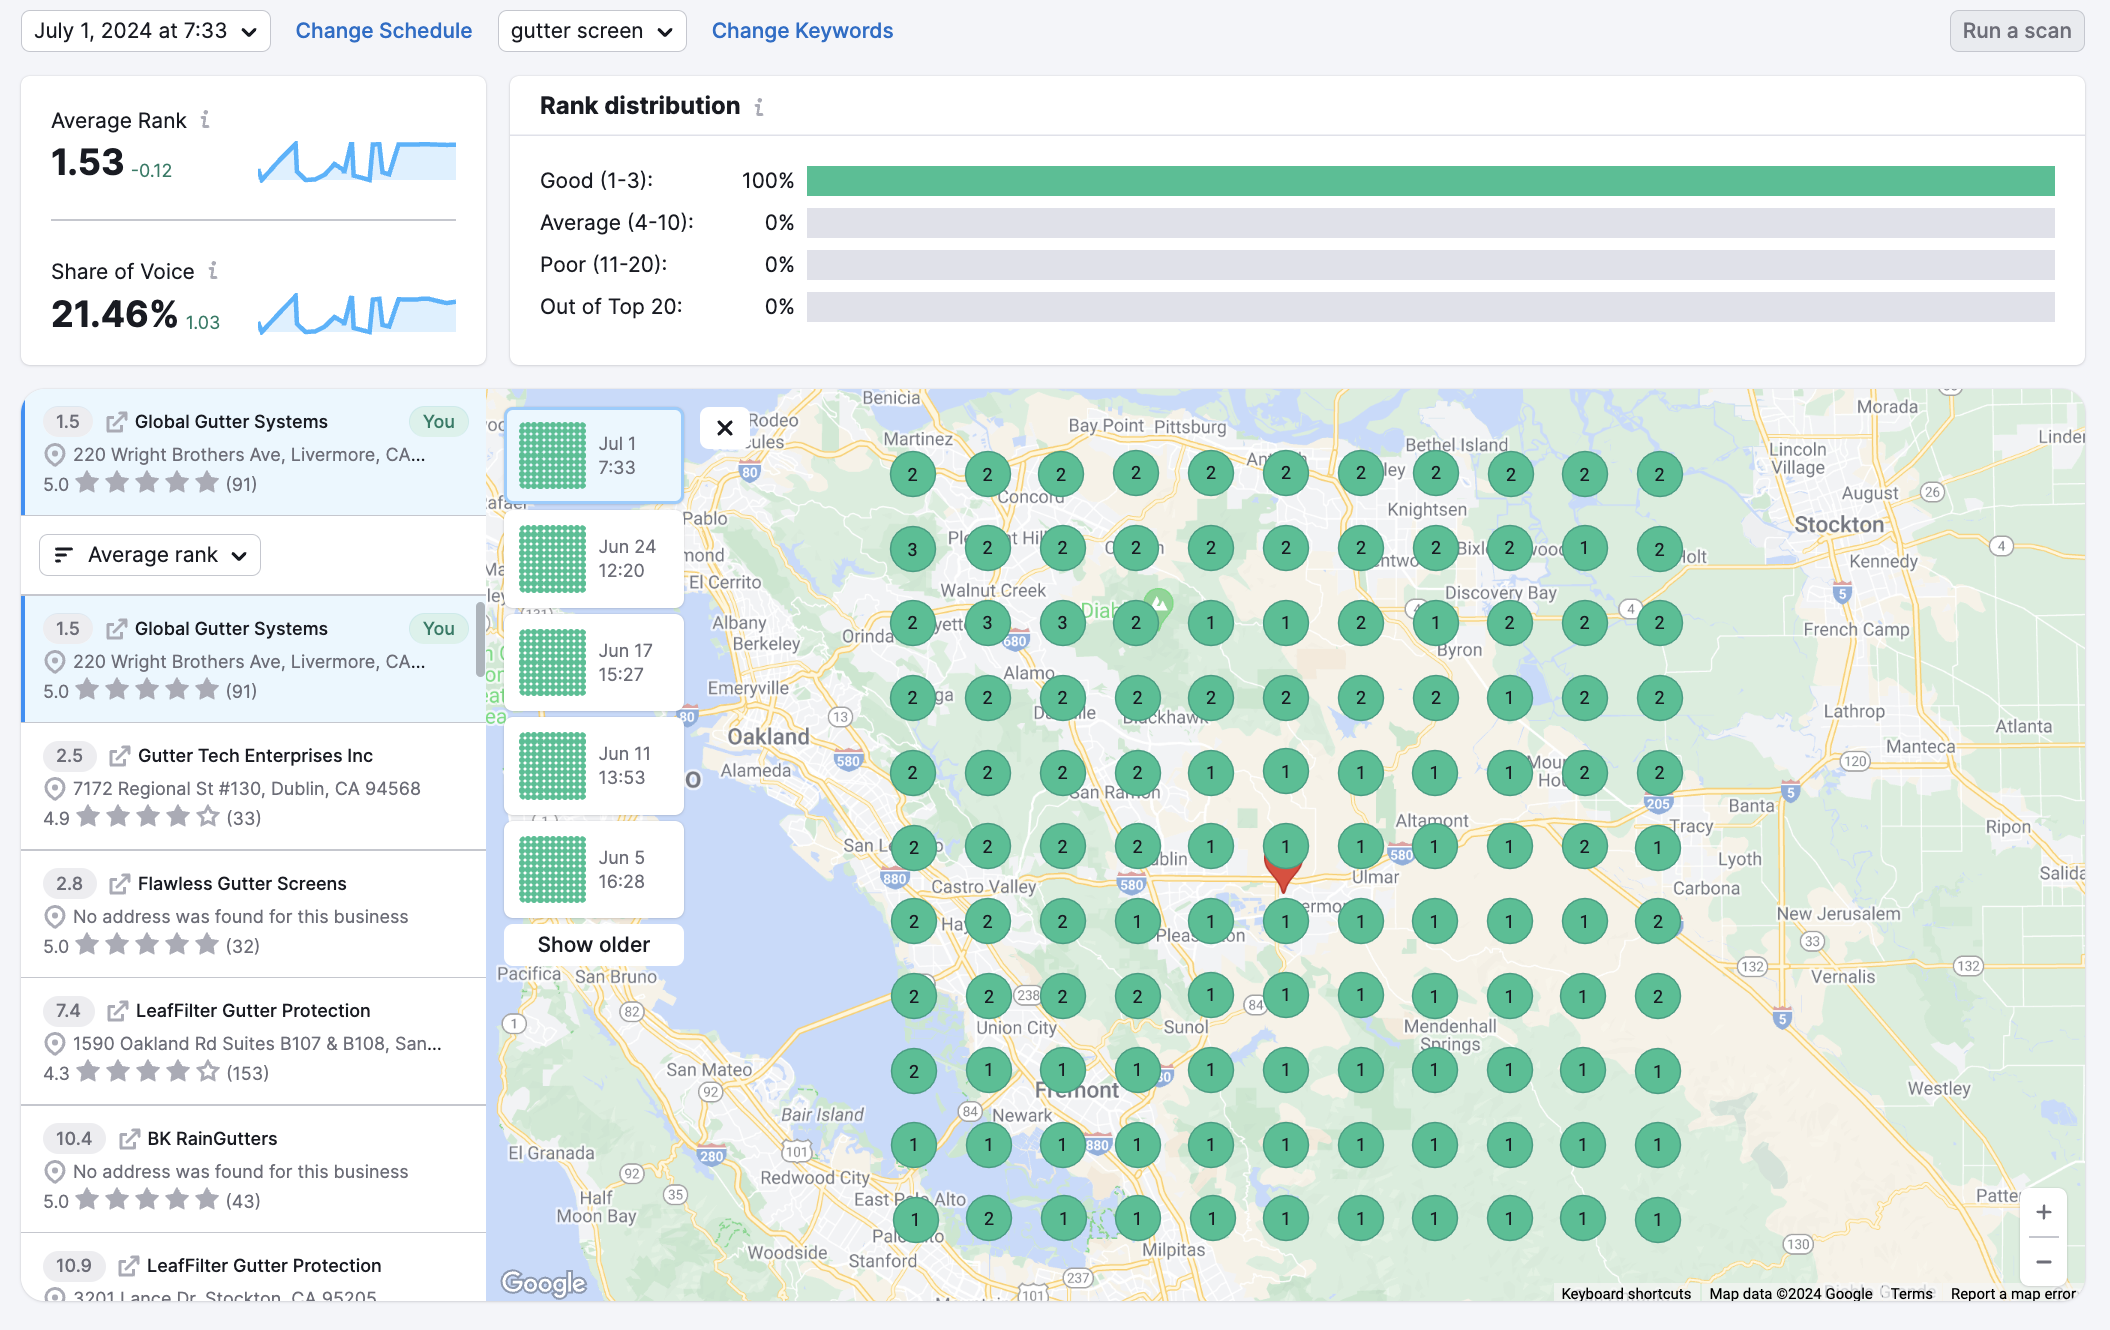Image resolution: width=2110 pixels, height=1330 pixels.
Task: Select the sort icon in the Average rank selector
Action: (x=64, y=555)
